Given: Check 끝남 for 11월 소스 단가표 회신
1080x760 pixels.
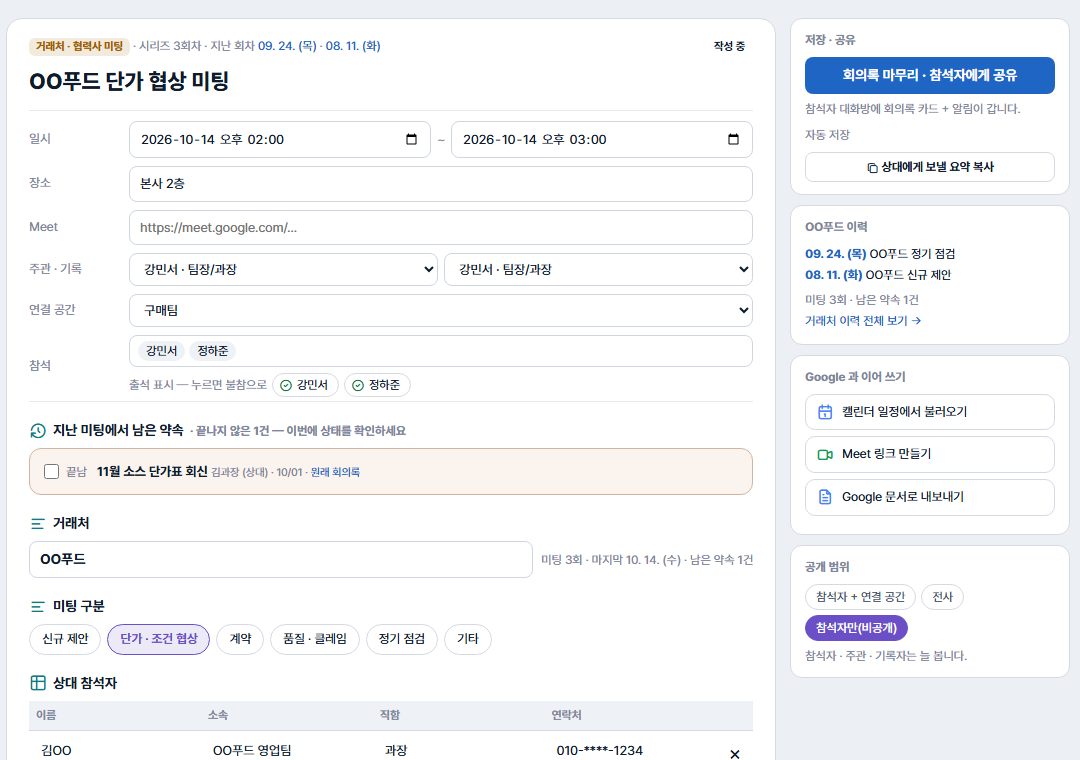Looking at the screenshot, I should (x=51, y=472).
